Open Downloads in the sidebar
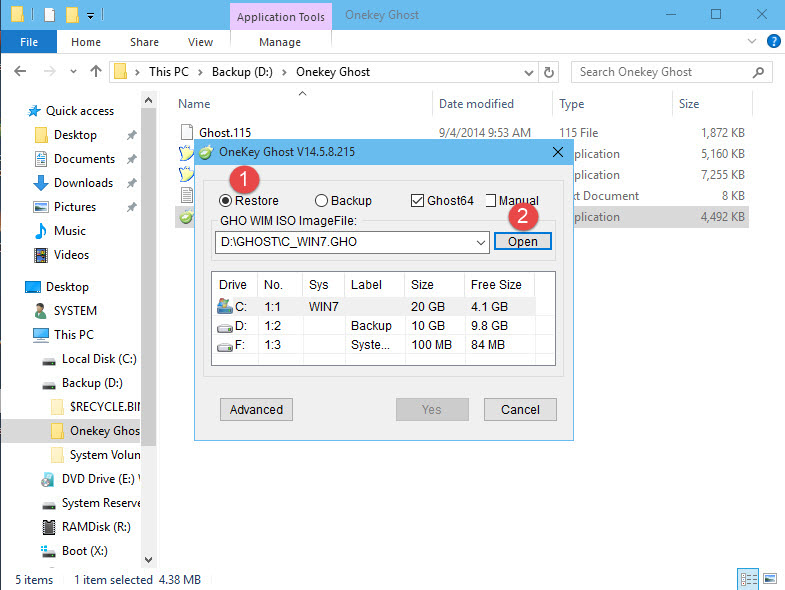Screen dimensions: 785x590 (x=83, y=183)
